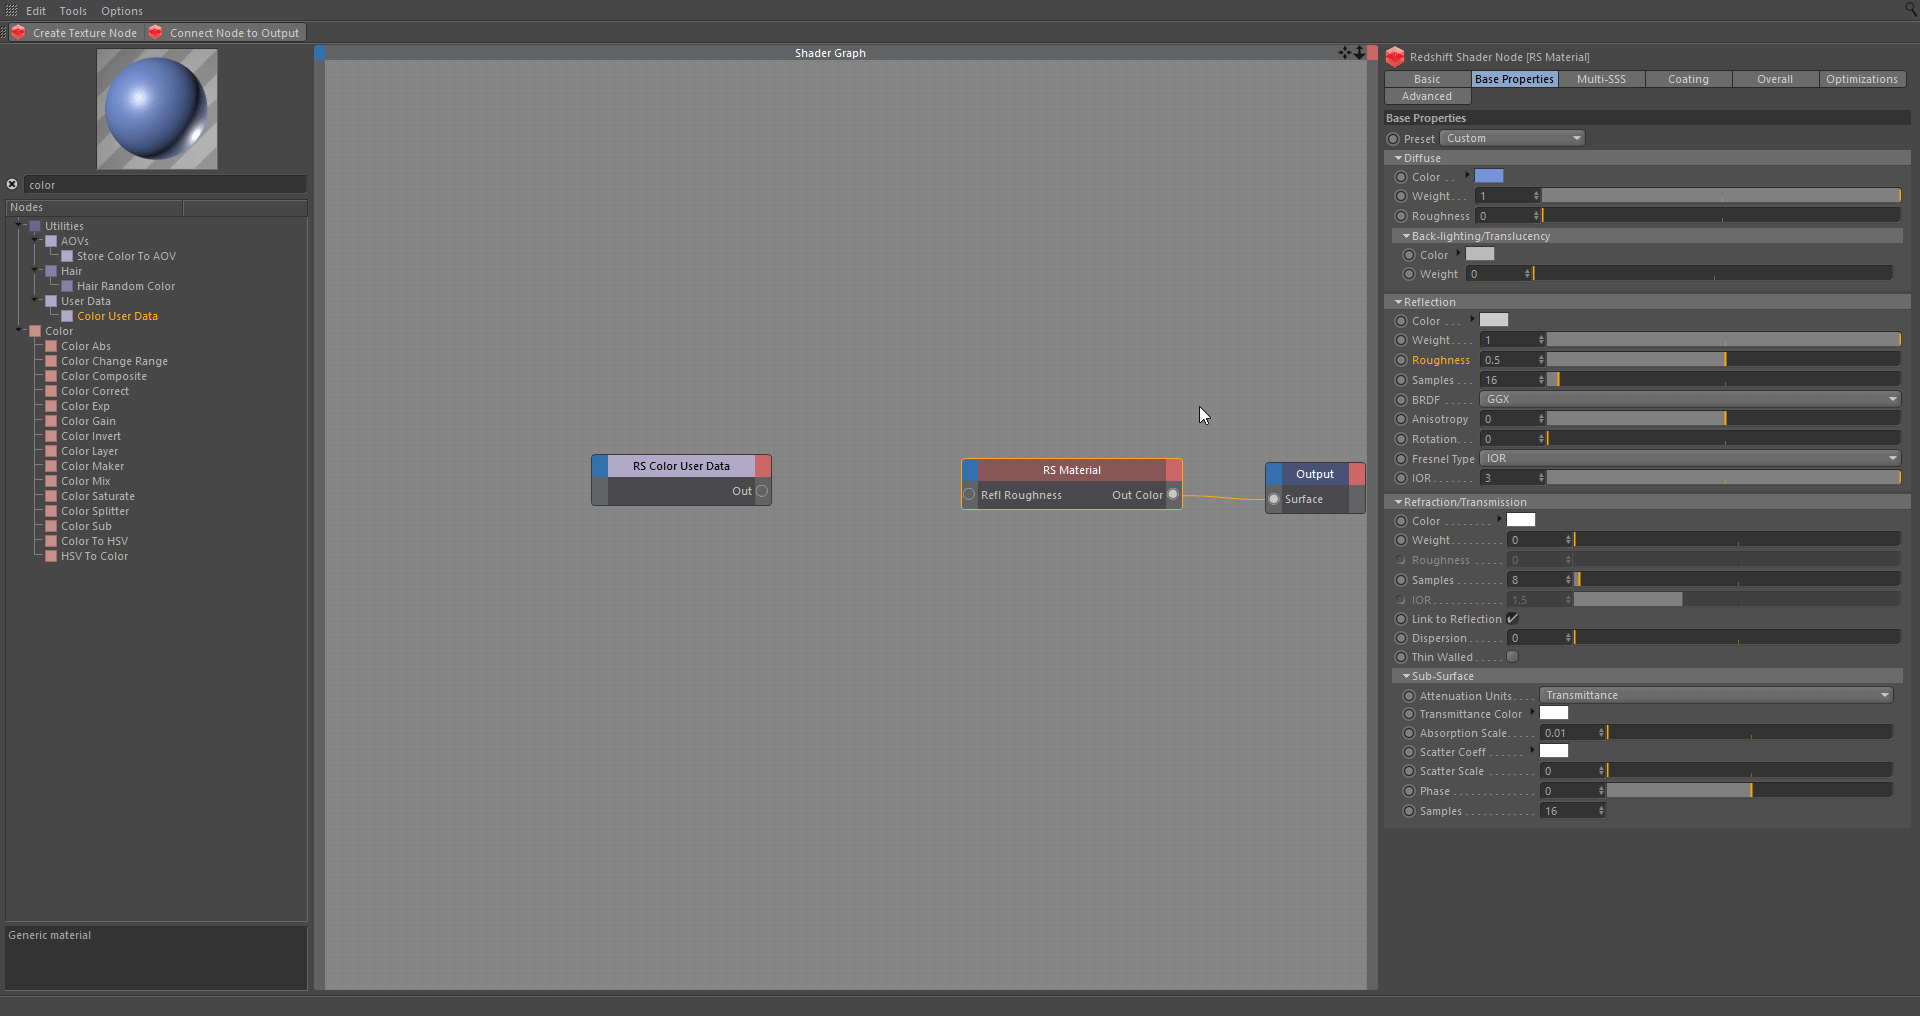Click the Out port on RS Color User Data

tap(762, 491)
